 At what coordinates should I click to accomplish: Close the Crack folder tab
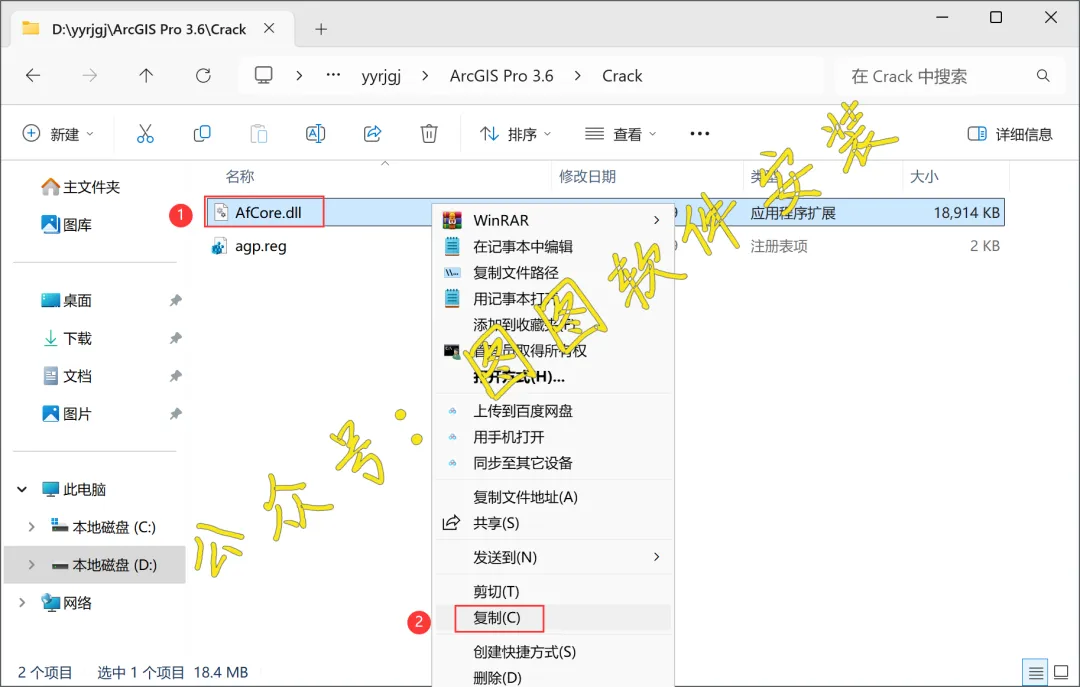269,28
